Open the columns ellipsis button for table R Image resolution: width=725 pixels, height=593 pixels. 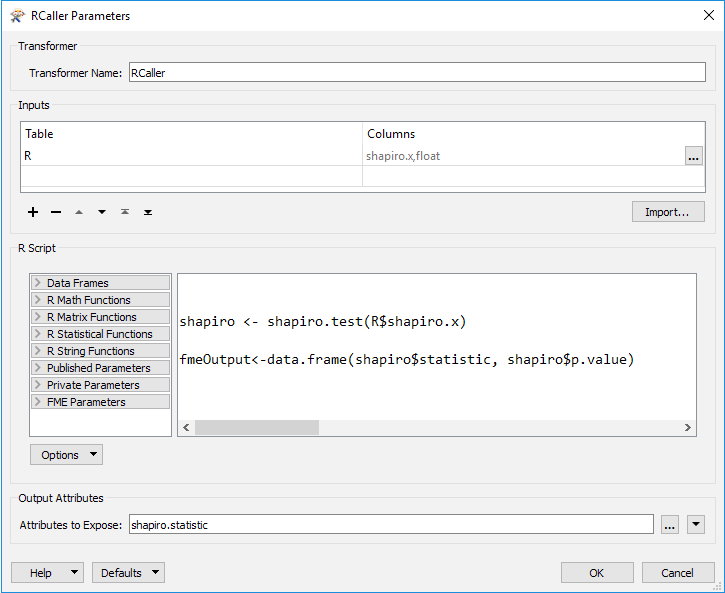click(x=693, y=156)
